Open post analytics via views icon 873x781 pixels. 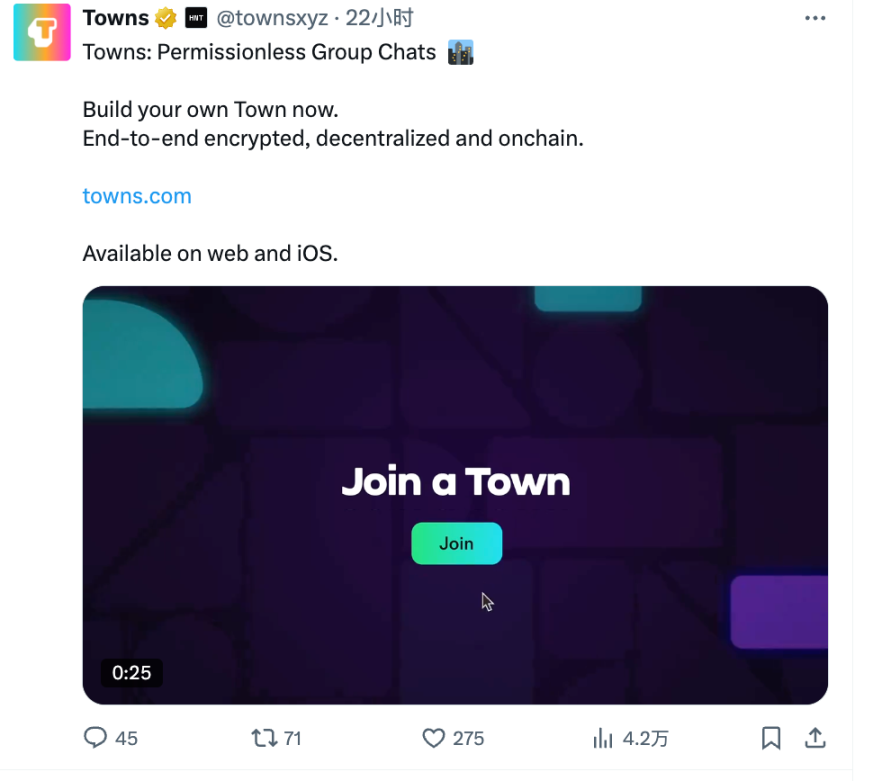(x=602, y=738)
